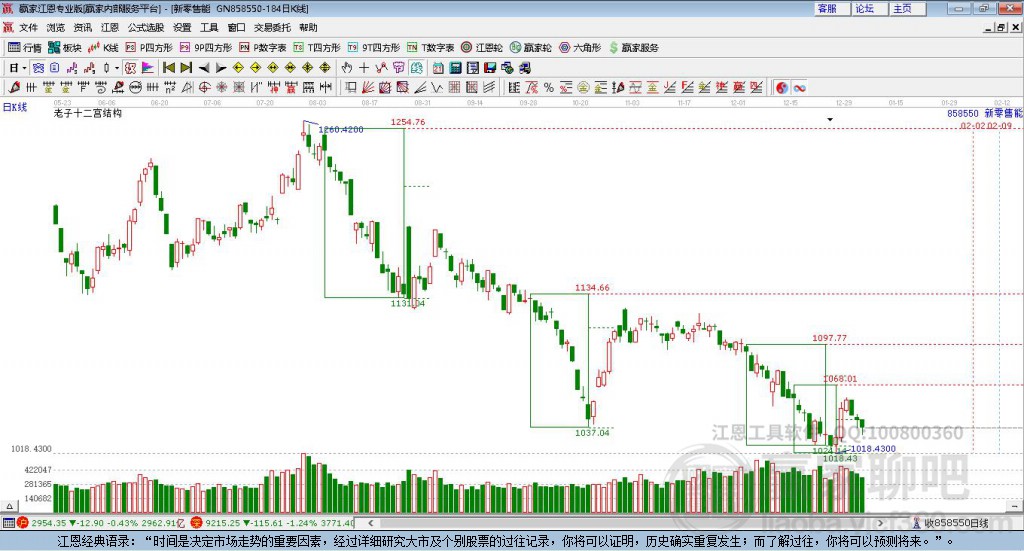Open the 窗口 menu
This screenshot has height=551, width=1024.
[236, 27]
